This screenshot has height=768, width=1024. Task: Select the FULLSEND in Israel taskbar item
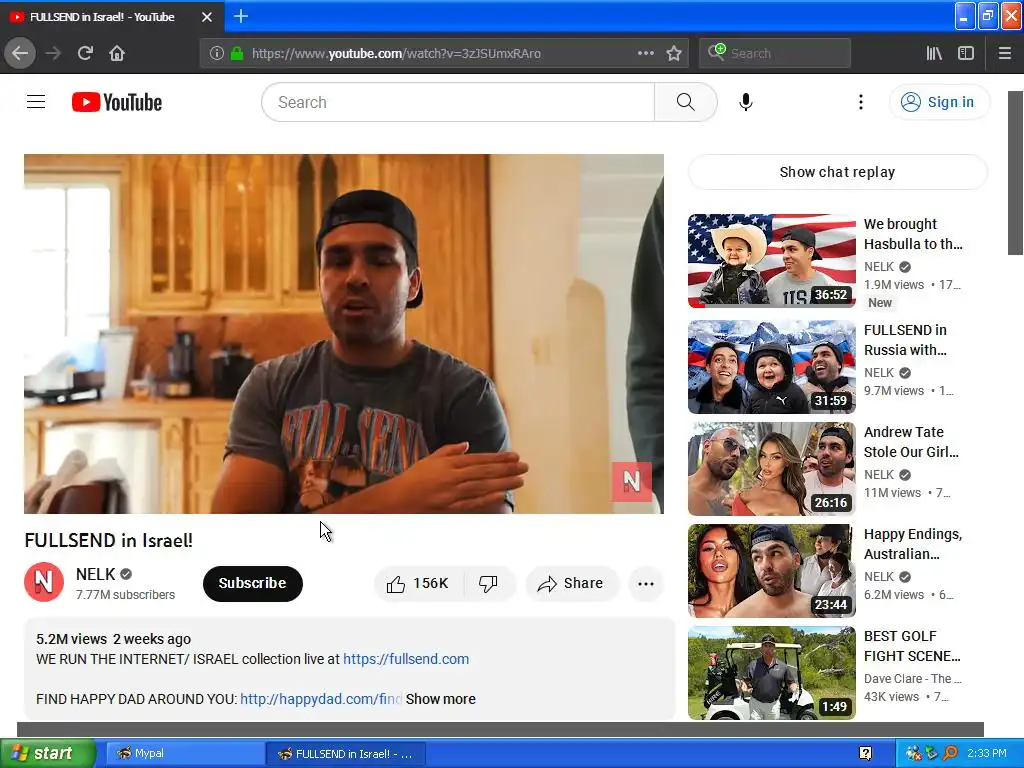346,754
